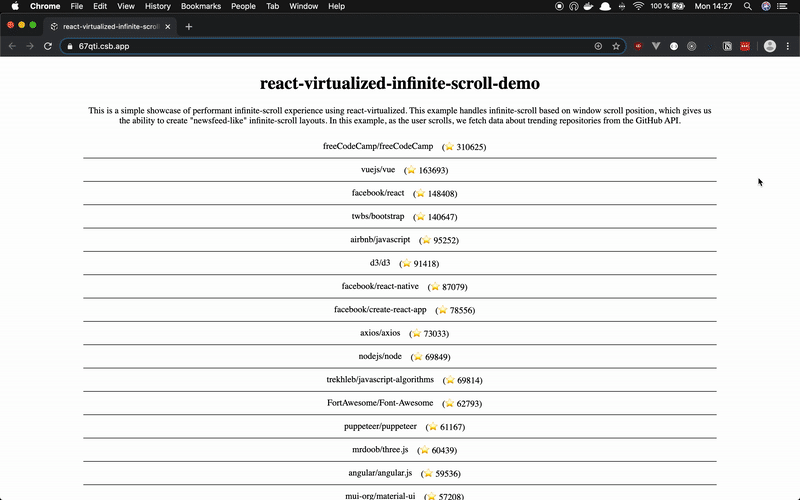
Task: Open the Apple menu
Action: (x=15, y=6)
